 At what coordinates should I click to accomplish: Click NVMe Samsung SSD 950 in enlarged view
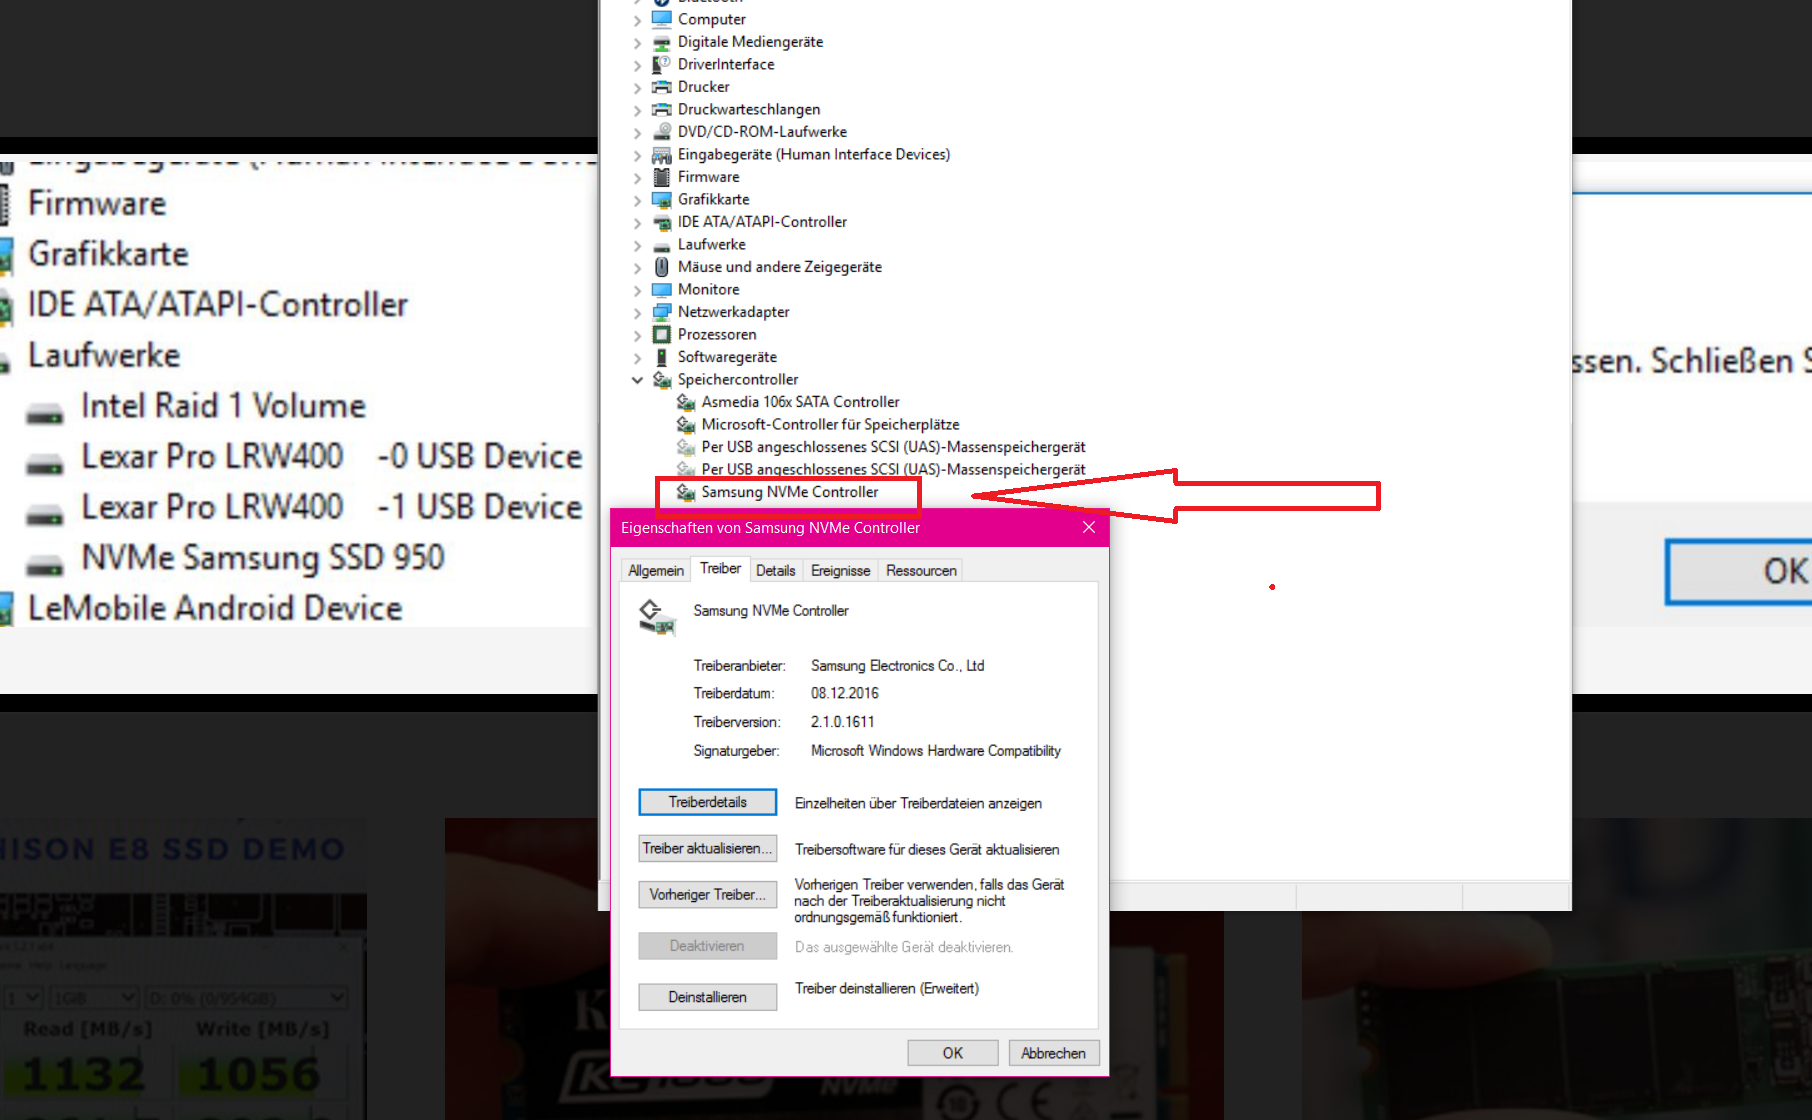pos(263,558)
